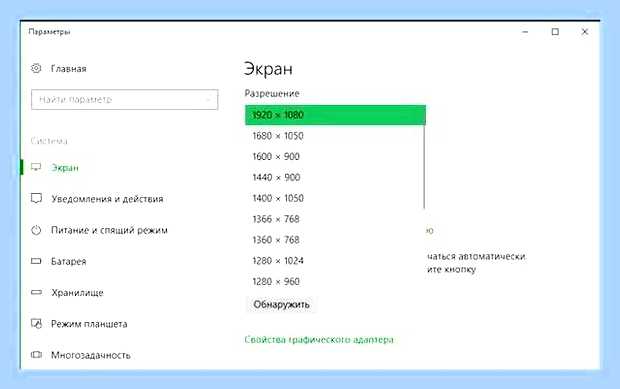620x389 pixels.
Task: Click the Многозадачность icon
Action: [36, 355]
